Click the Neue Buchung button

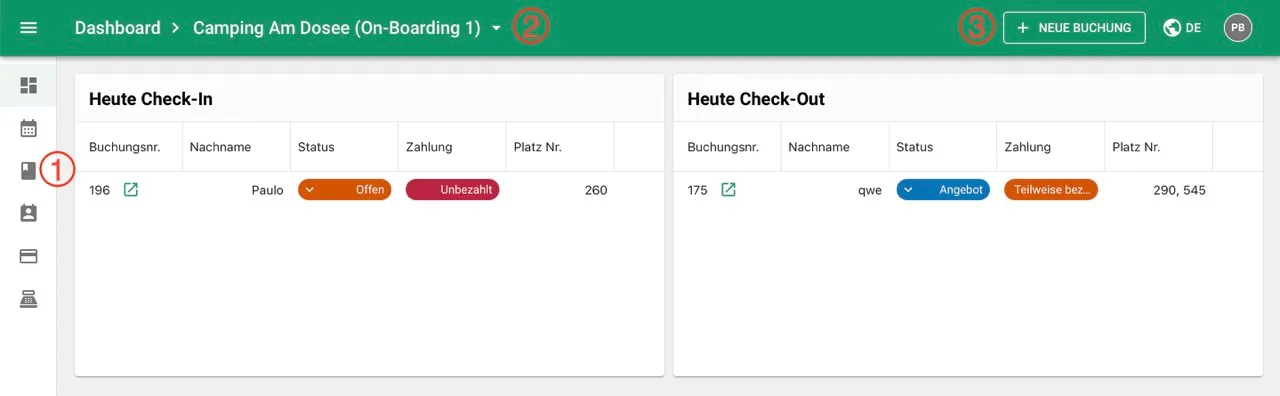[x=1074, y=28]
